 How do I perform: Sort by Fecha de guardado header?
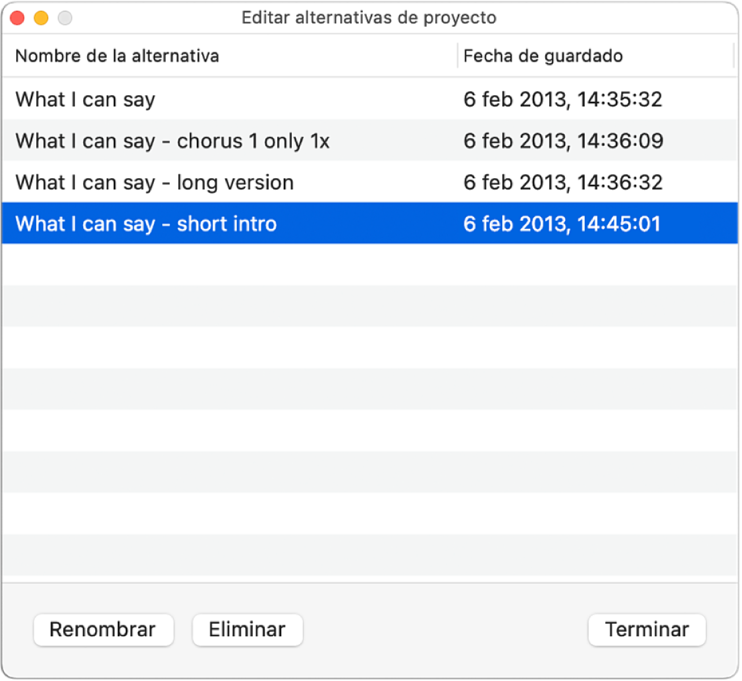(543, 56)
